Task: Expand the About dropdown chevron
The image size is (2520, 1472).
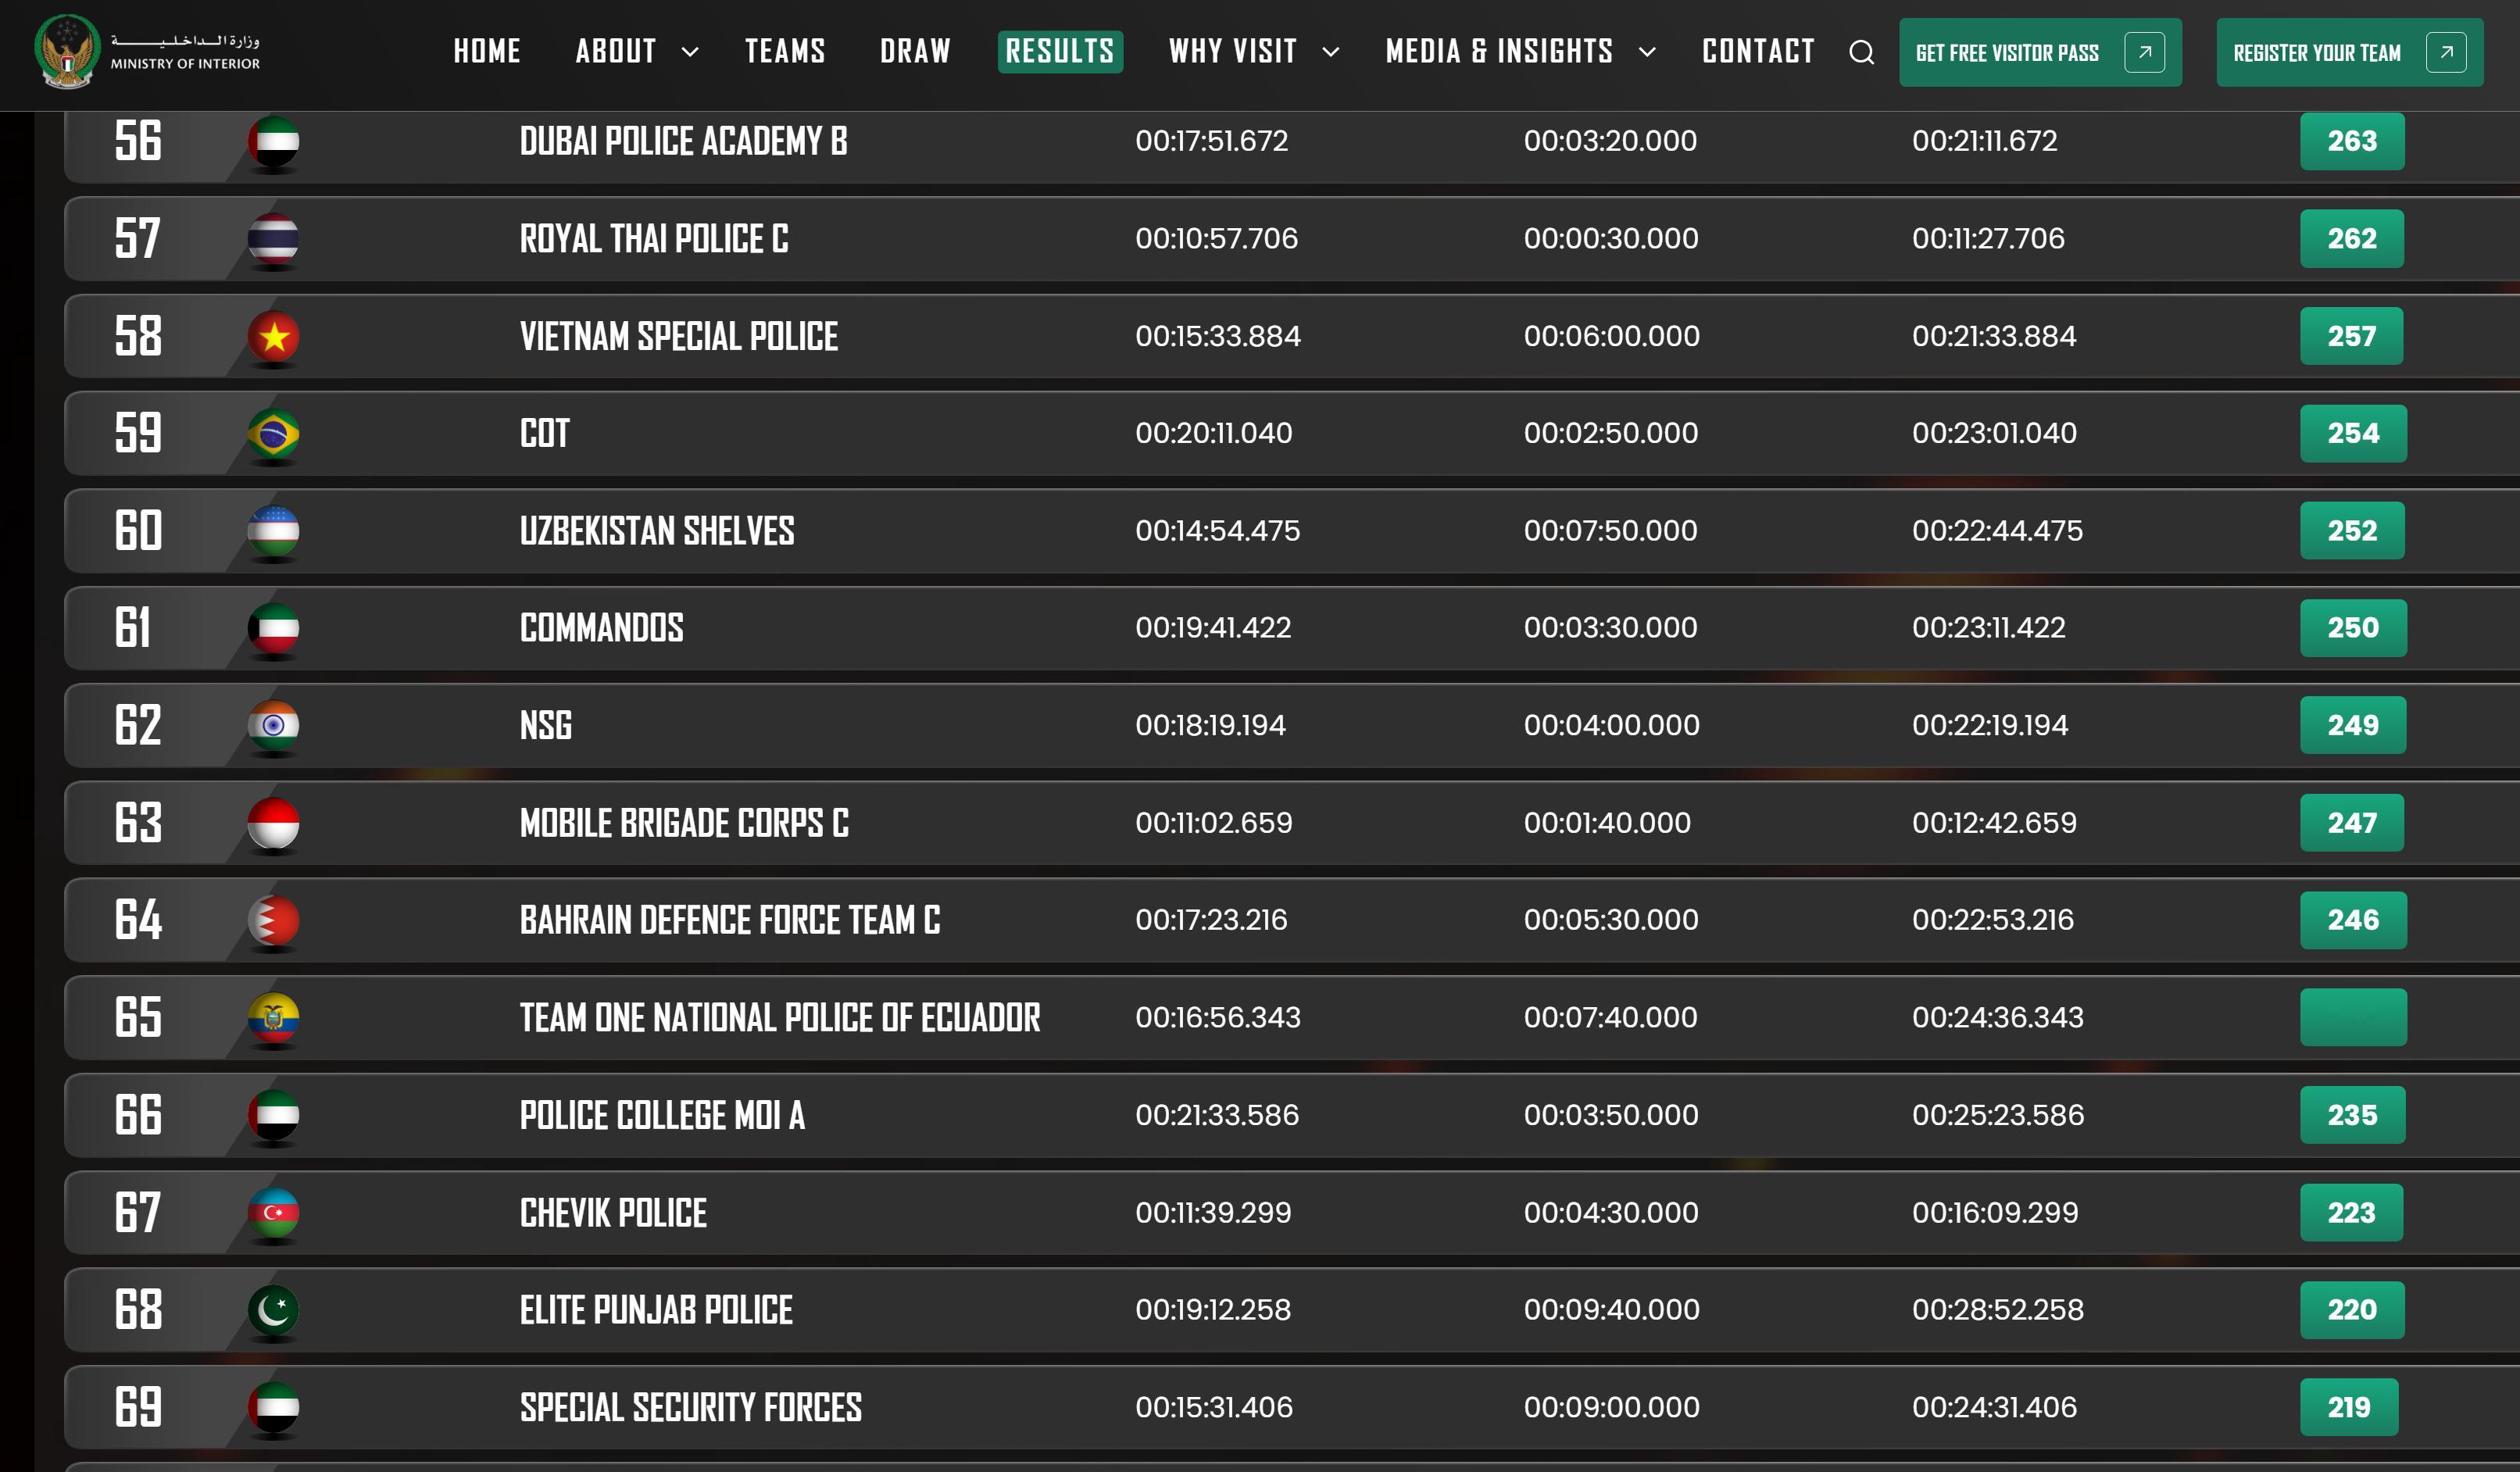Action: pos(690,52)
